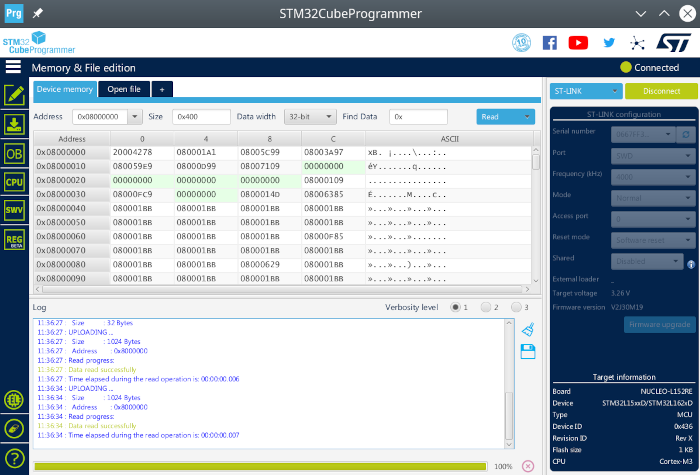Click the log panel vertical scrollbar
Screen dimensions: 700x475
click(x=509, y=384)
